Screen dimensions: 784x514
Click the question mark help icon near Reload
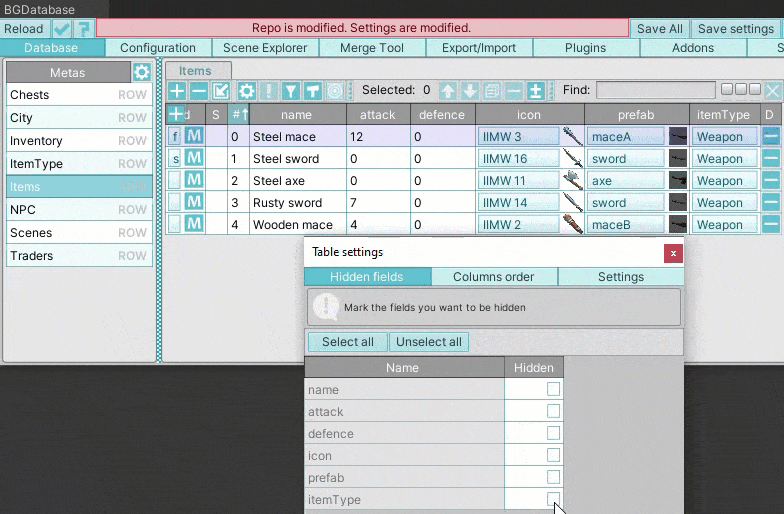click(84, 28)
